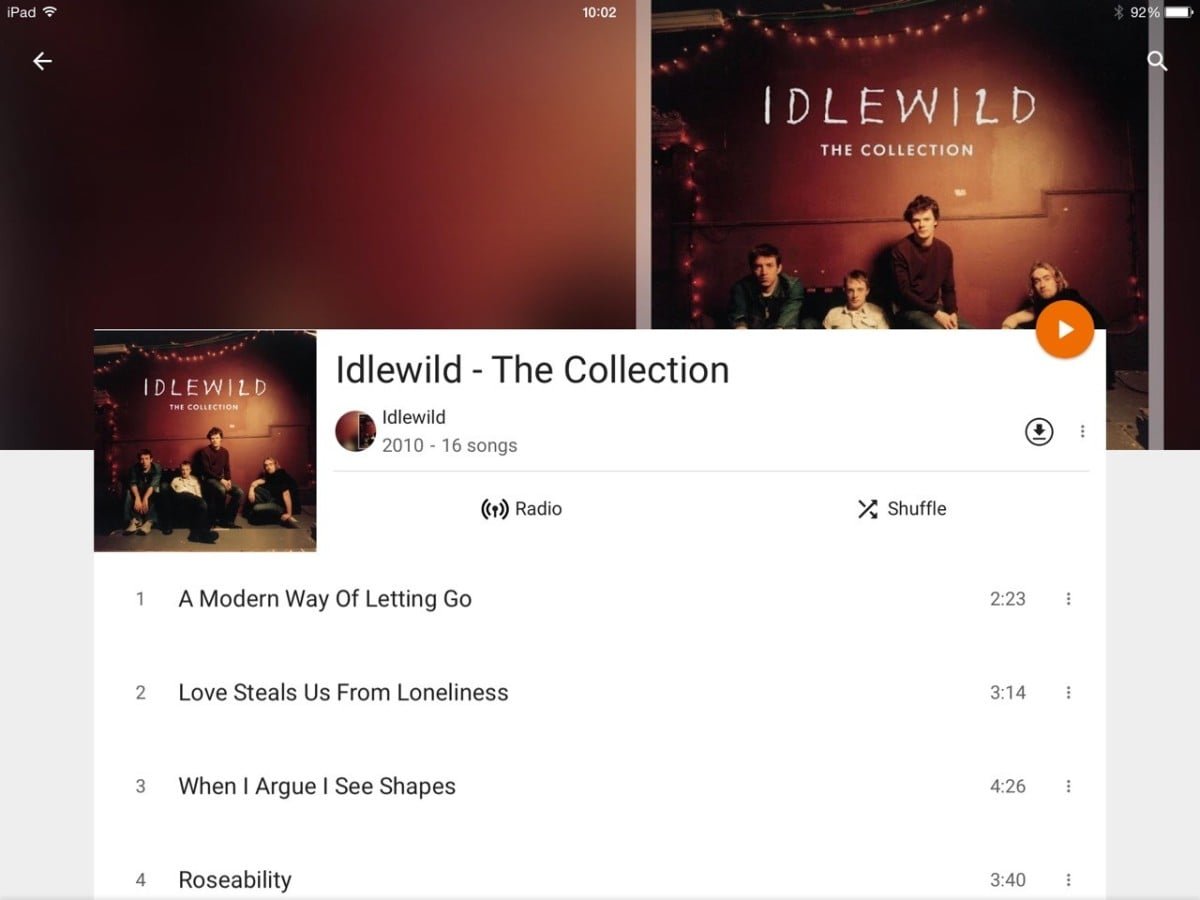Open the Idlewild artist avatar
The image size is (1200, 900).
tap(355, 431)
